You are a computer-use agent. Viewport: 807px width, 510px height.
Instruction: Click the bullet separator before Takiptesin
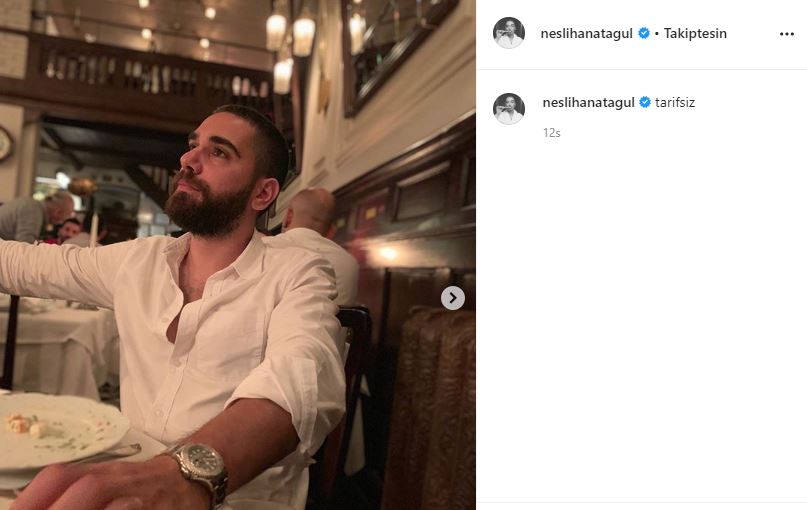point(656,33)
